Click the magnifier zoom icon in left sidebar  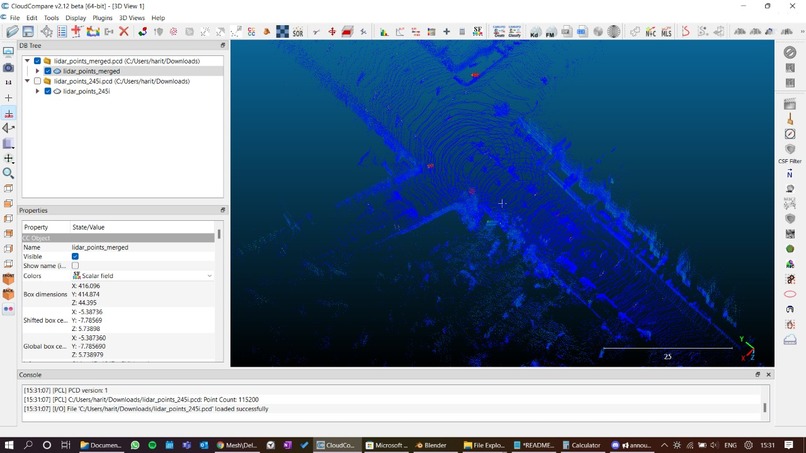click(x=8, y=173)
